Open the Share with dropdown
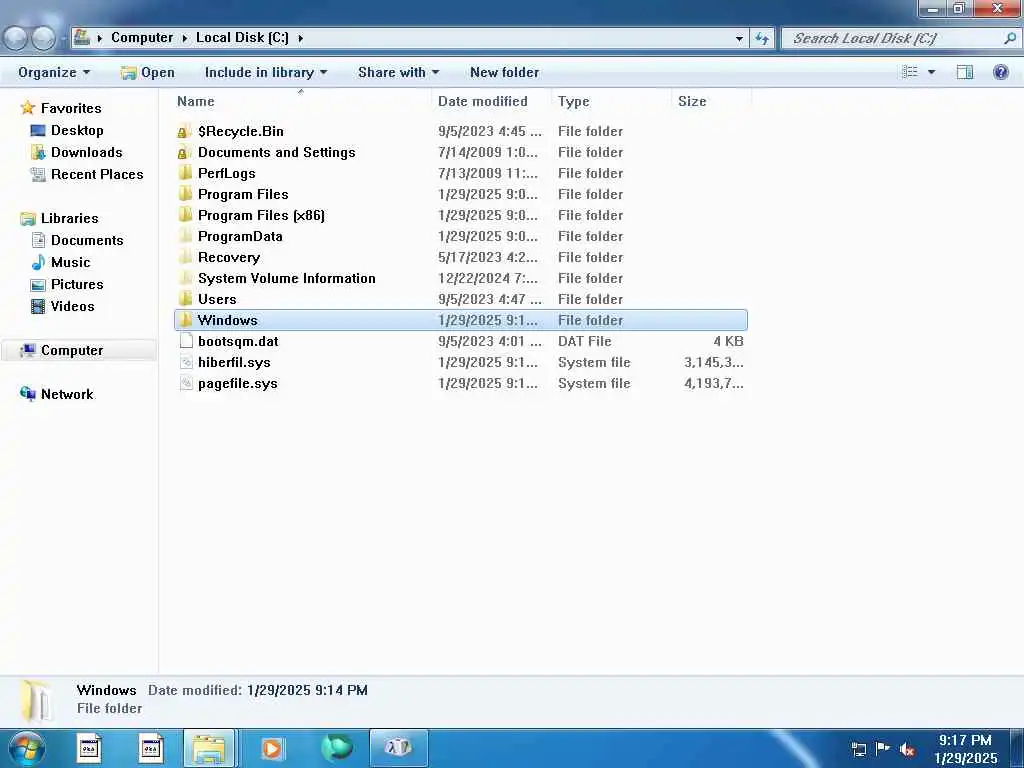Viewport: 1024px width, 768px height. [x=398, y=72]
